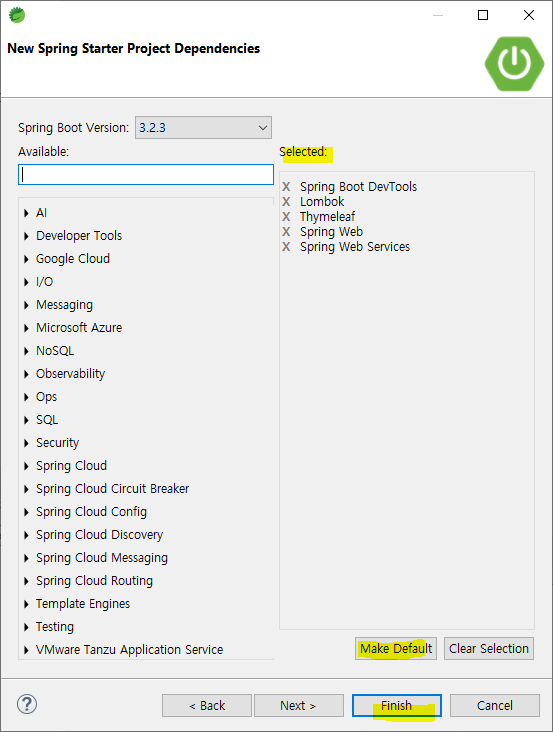The width and height of the screenshot is (553, 732).
Task: Expand the Google Cloud arrow
Action: [x=26, y=259]
